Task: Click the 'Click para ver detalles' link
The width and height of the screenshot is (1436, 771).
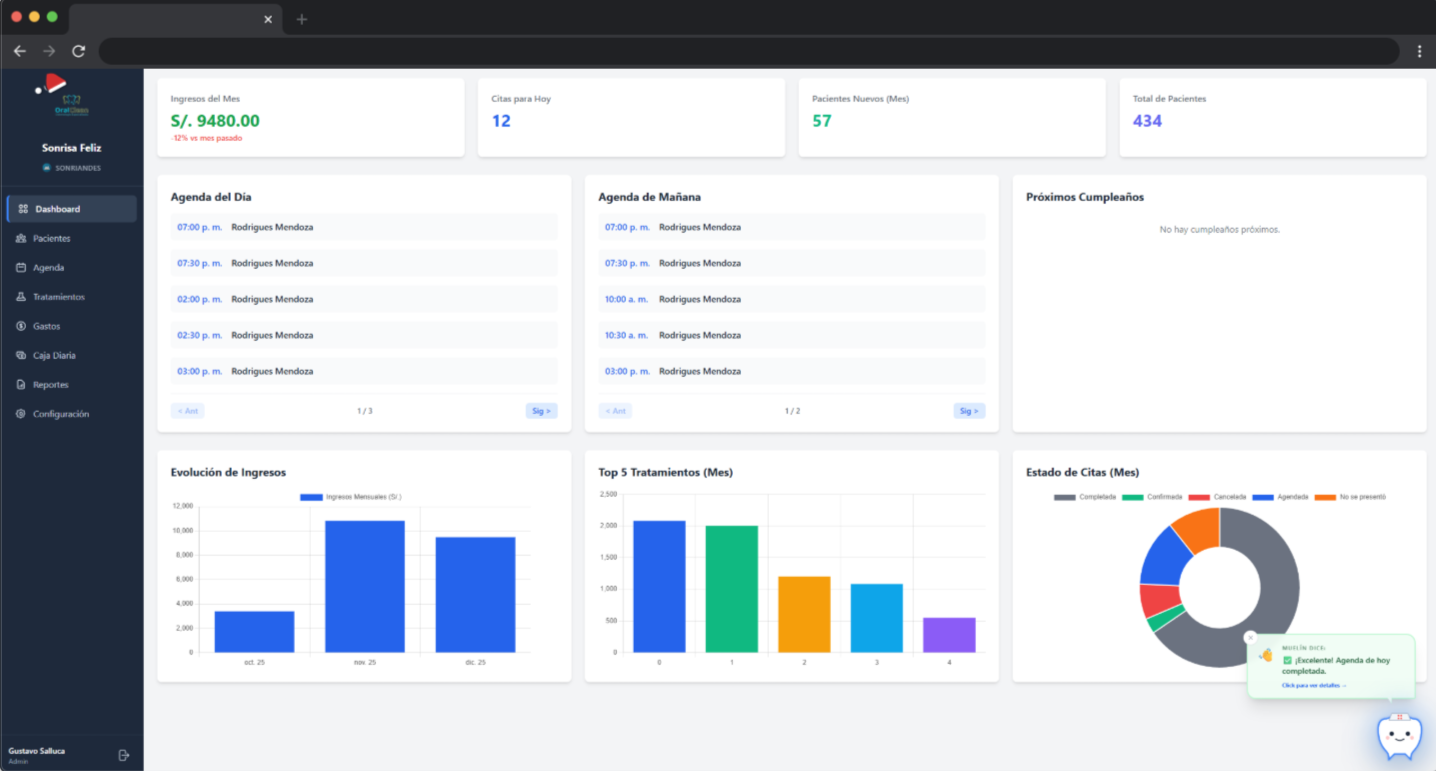Action: click(1314, 686)
